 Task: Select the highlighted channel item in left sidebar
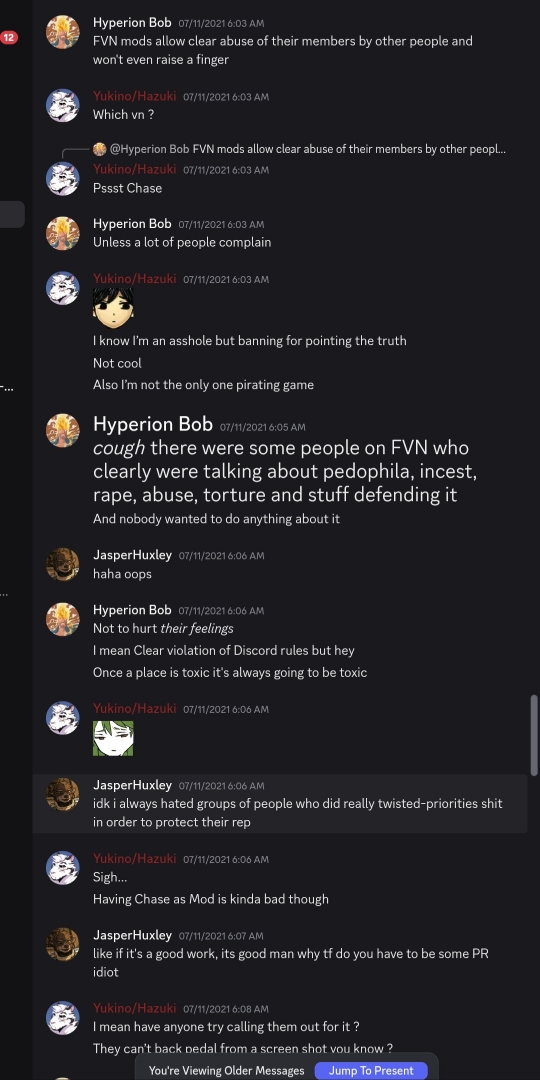click(12, 214)
